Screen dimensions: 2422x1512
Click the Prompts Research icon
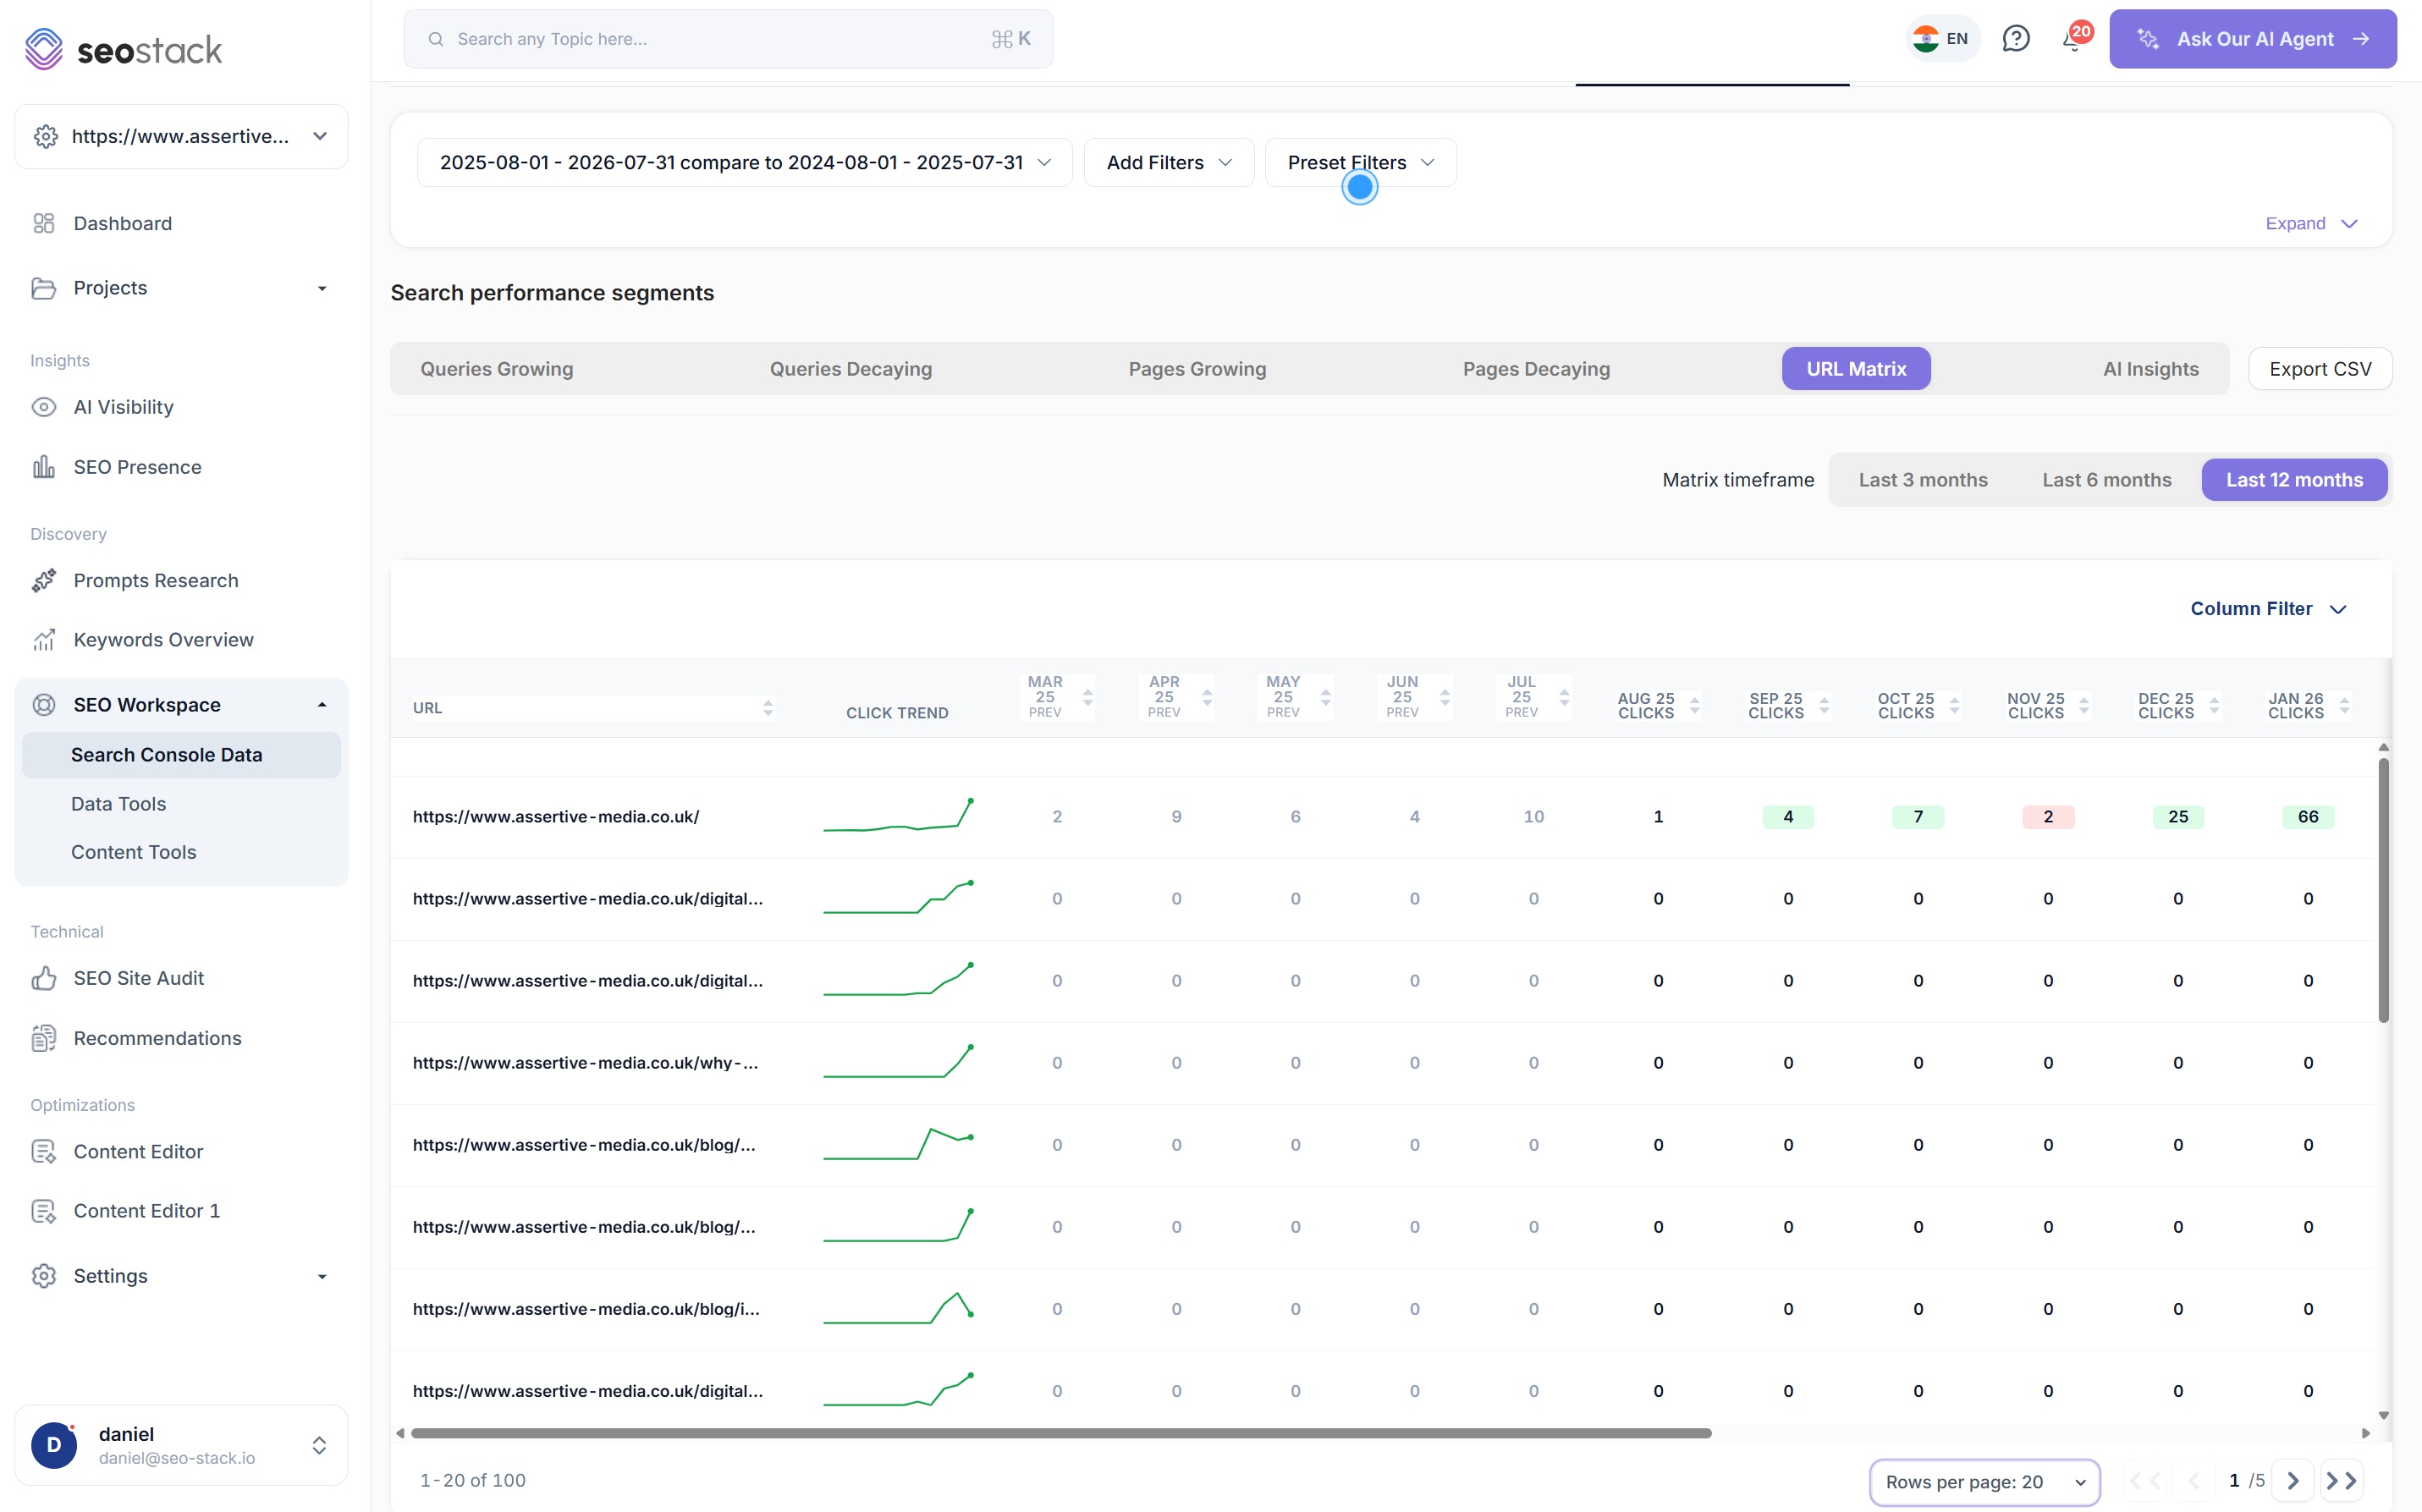tap(43, 580)
